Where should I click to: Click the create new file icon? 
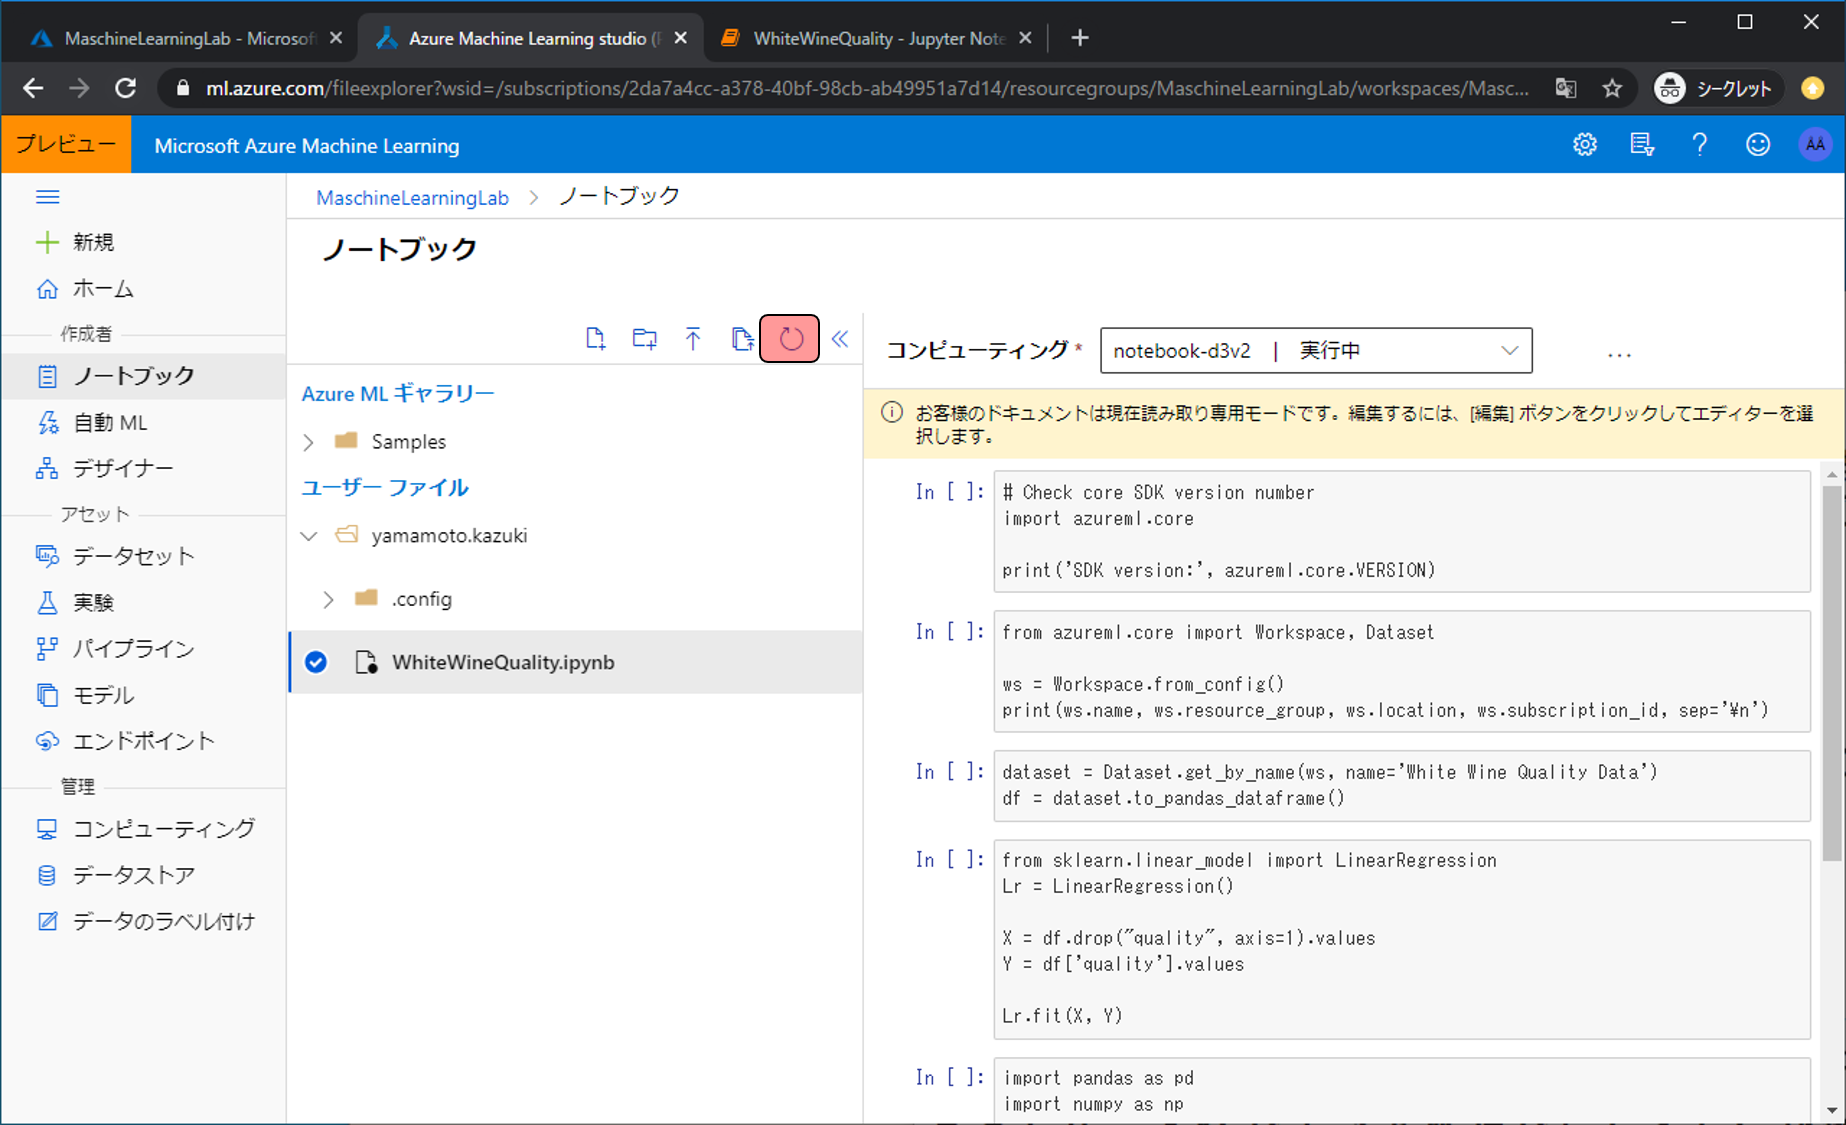pyautogui.click(x=595, y=339)
